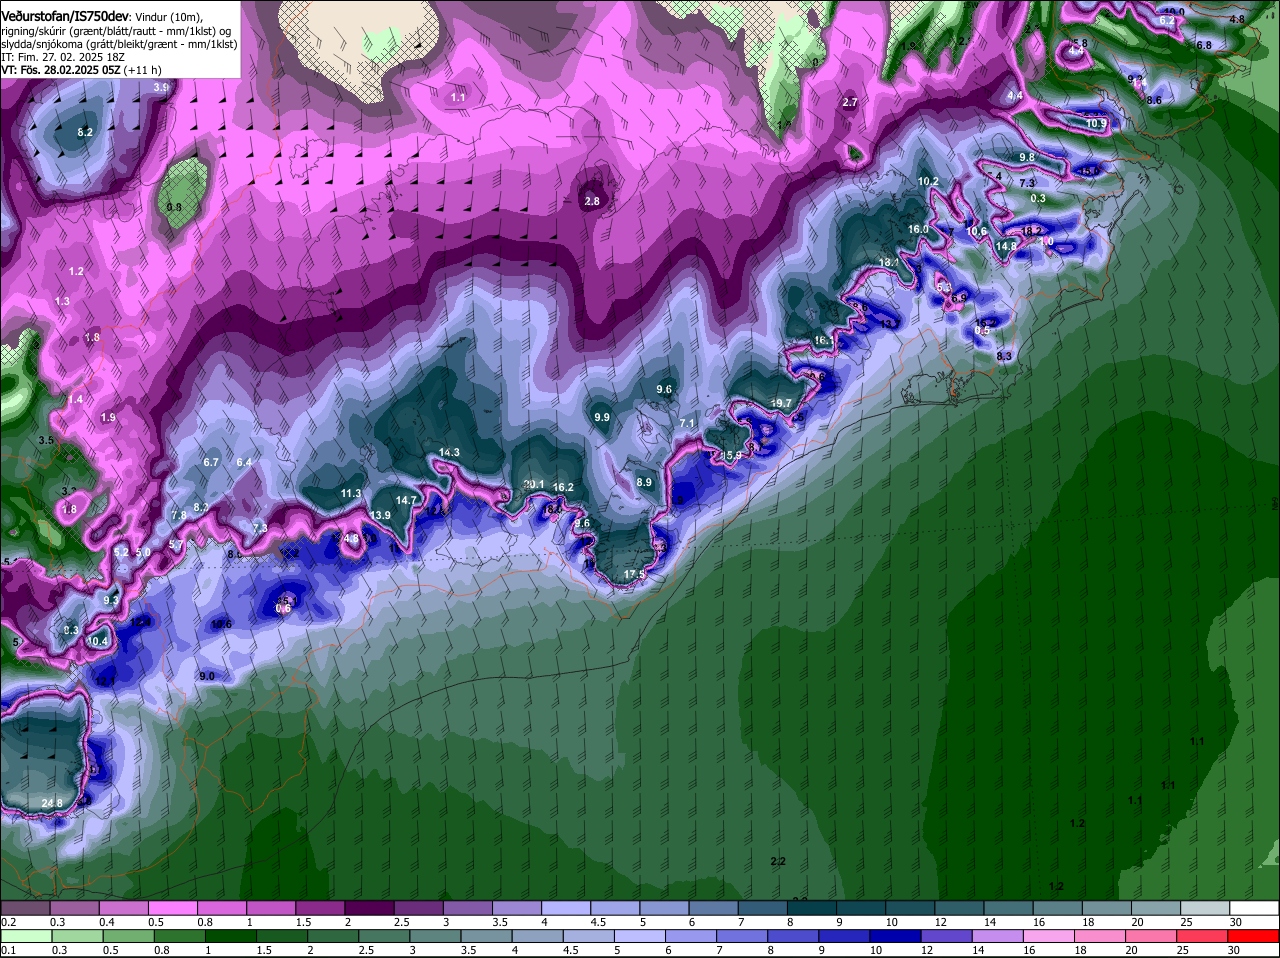Click the 2.8 value in the purple area

pyautogui.click(x=592, y=201)
